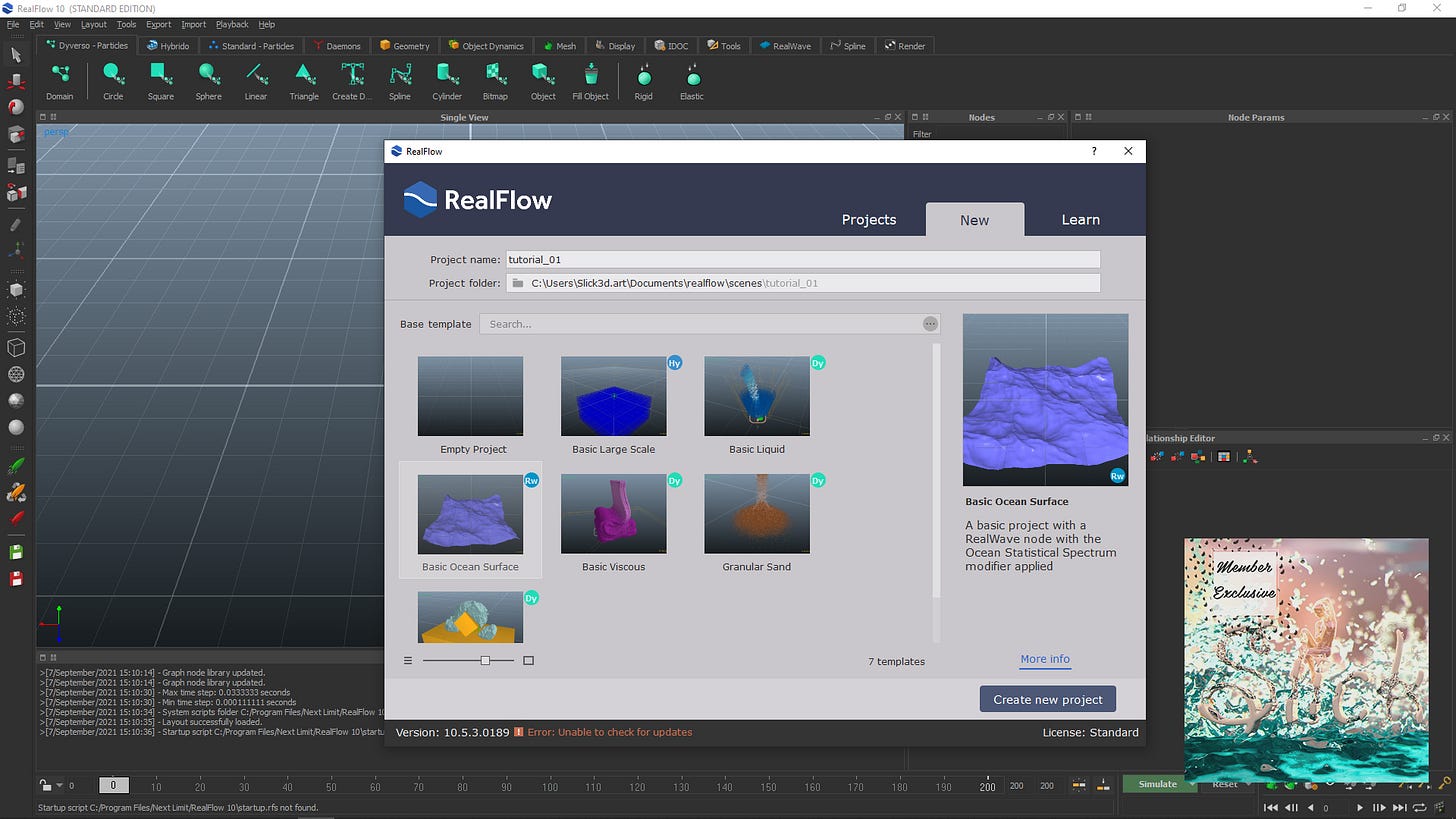Add a Triangle emitter
This screenshot has height=819, width=1456.
pos(304,80)
